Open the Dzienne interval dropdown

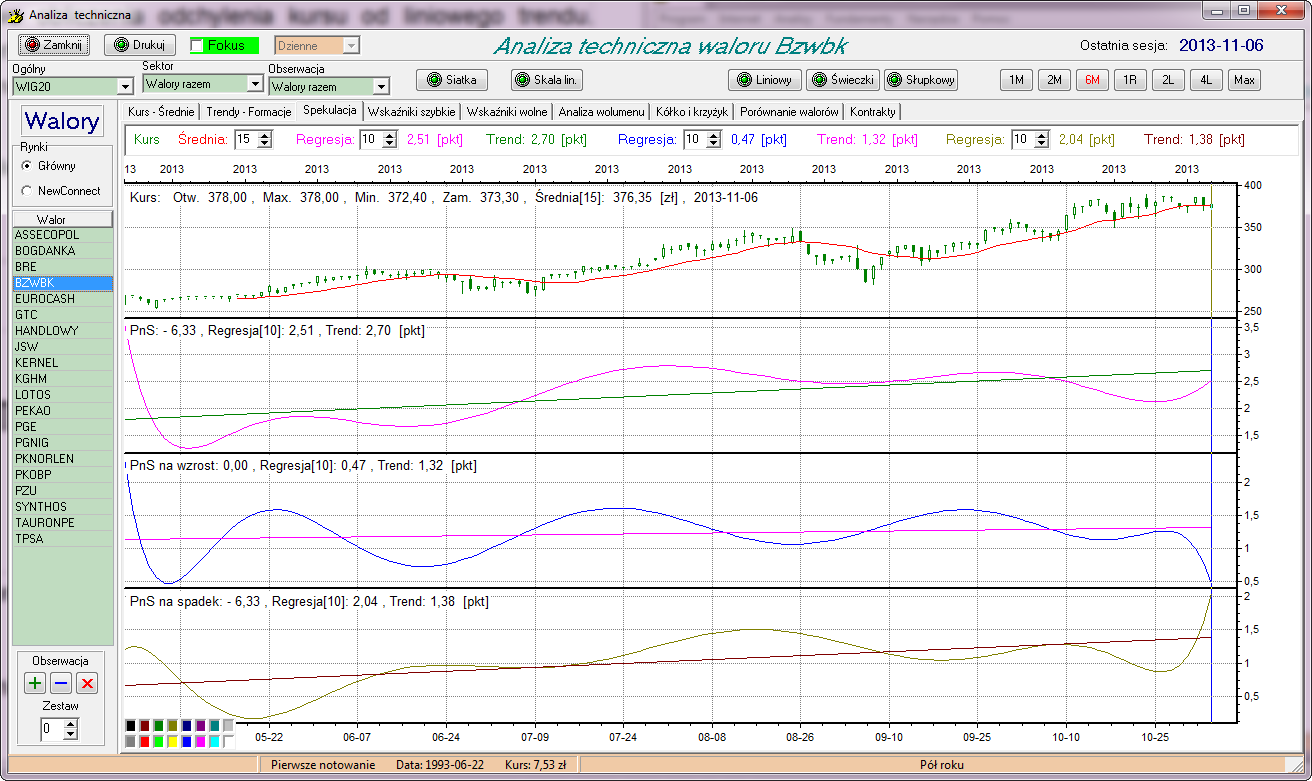[350, 45]
